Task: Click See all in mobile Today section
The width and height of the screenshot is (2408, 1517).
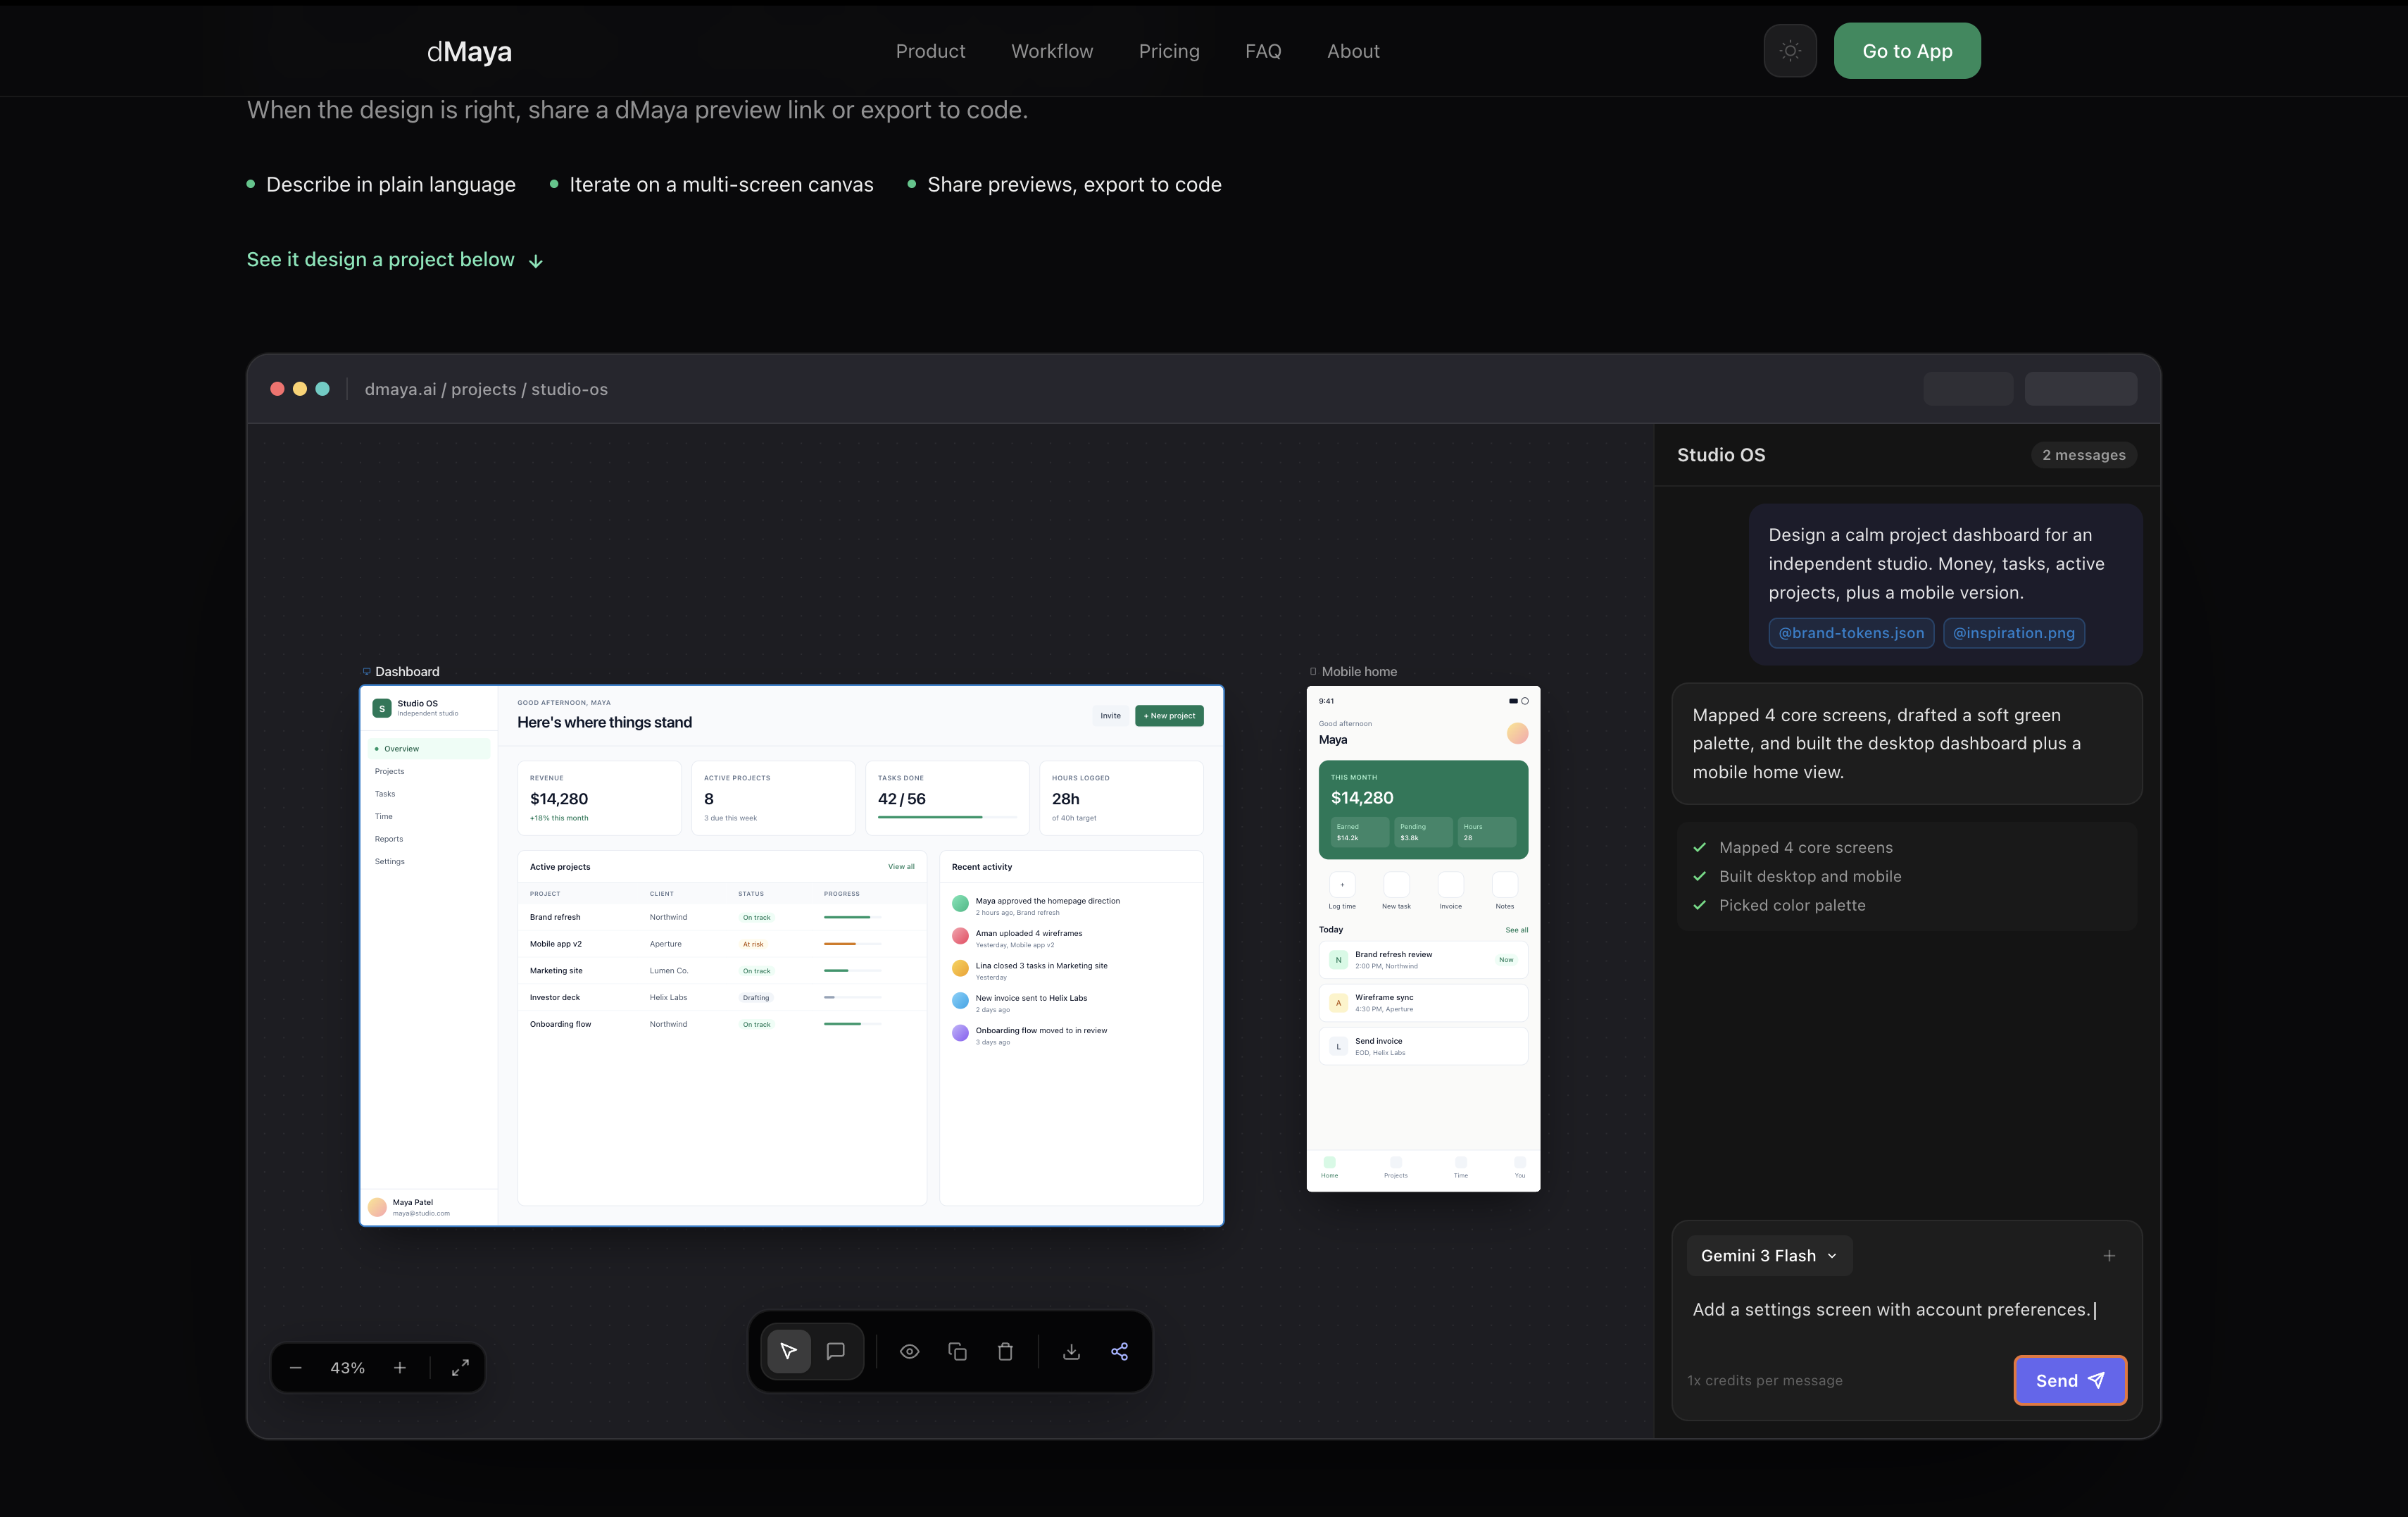Action: (1516, 930)
